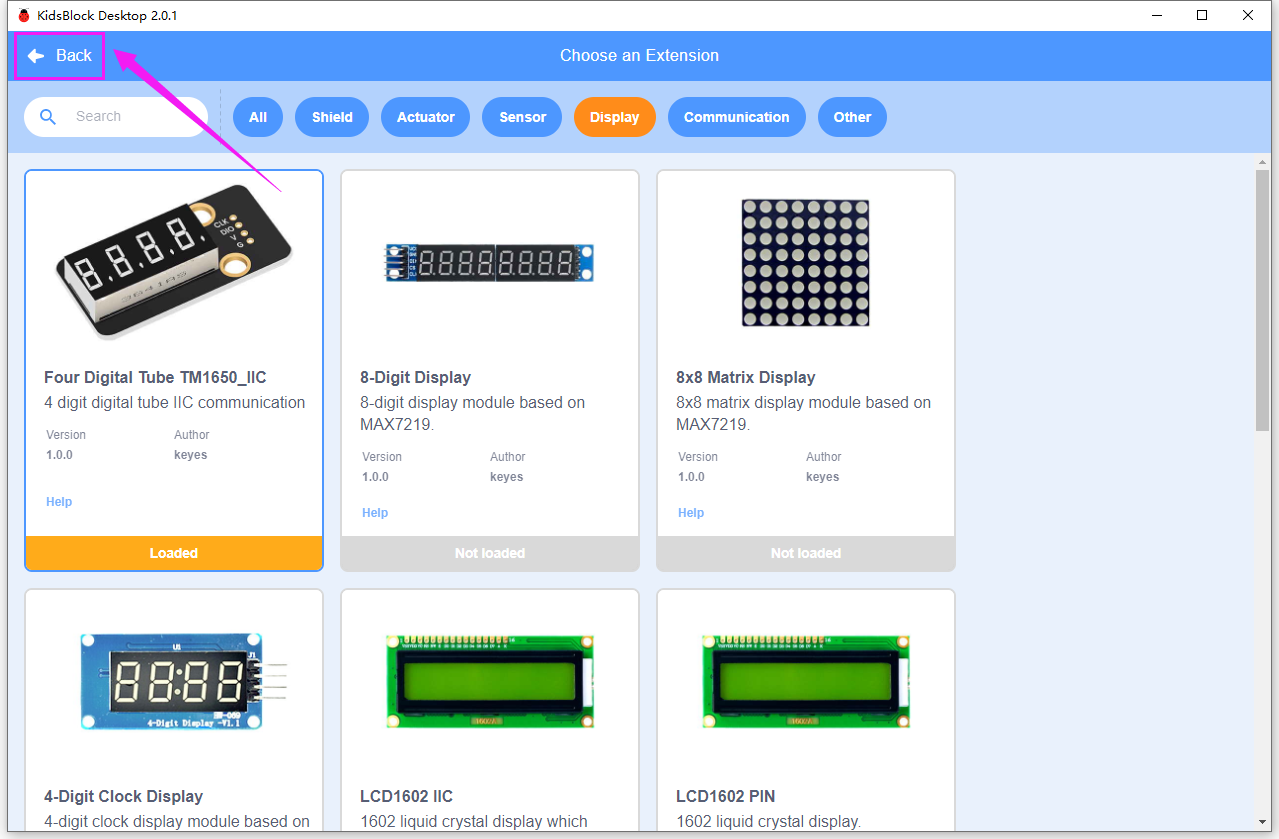Click the scrollbar down arrow
The width and height of the screenshot is (1279, 839).
pos(1262,822)
